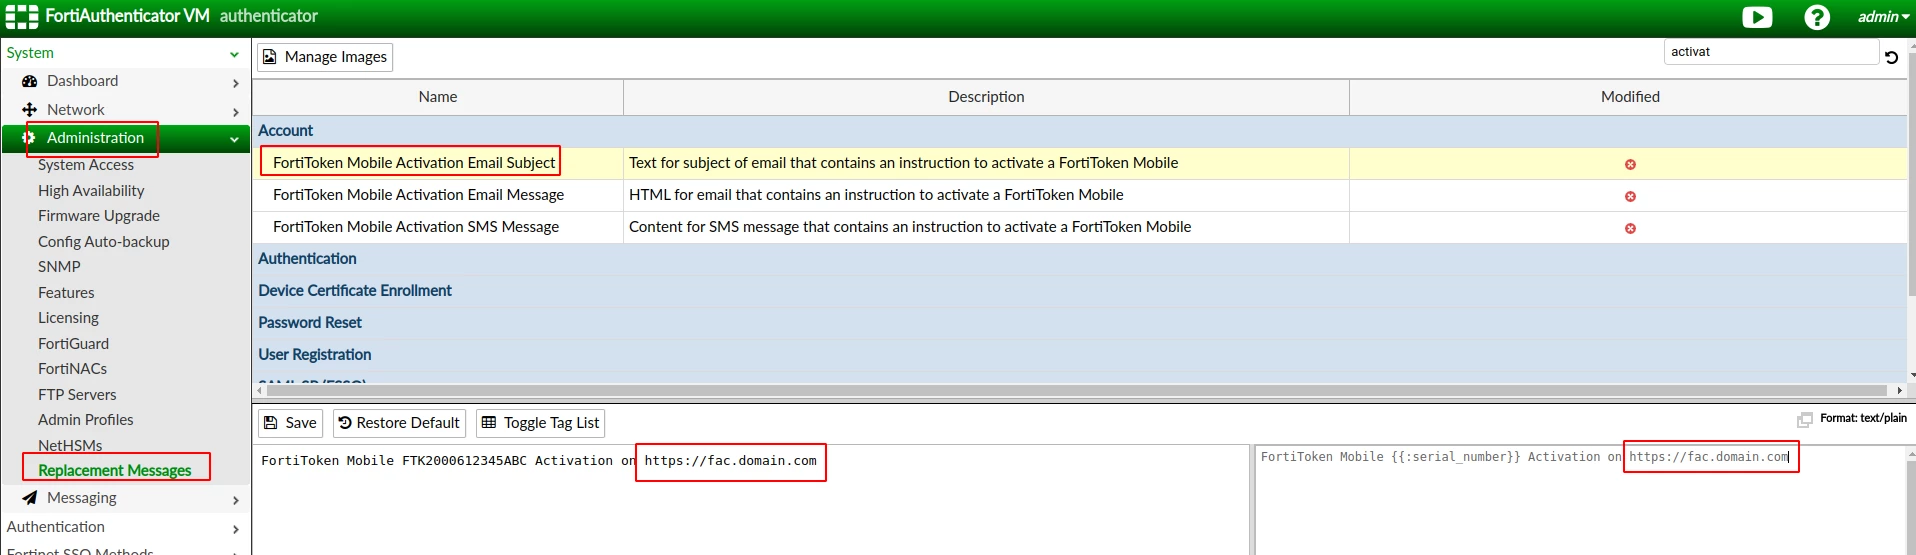Expand the Password Reset group

[310, 323]
